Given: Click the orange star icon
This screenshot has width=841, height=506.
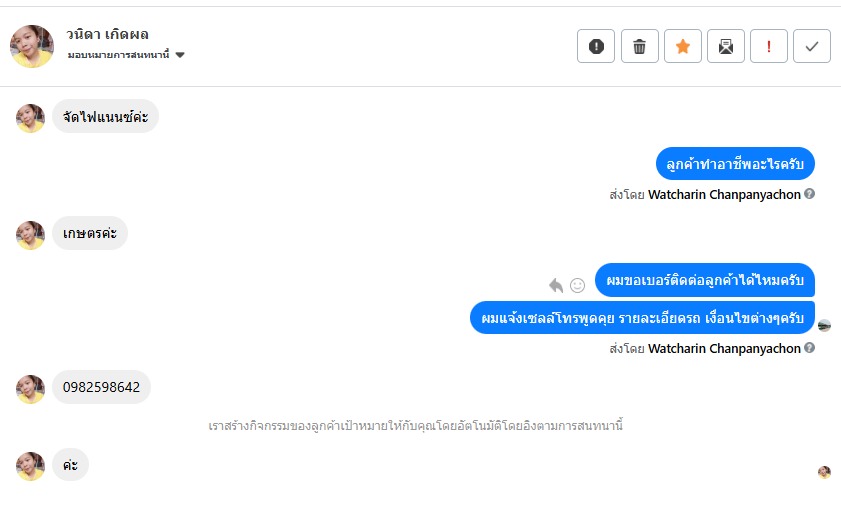Looking at the screenshot, I should point(683,46).
